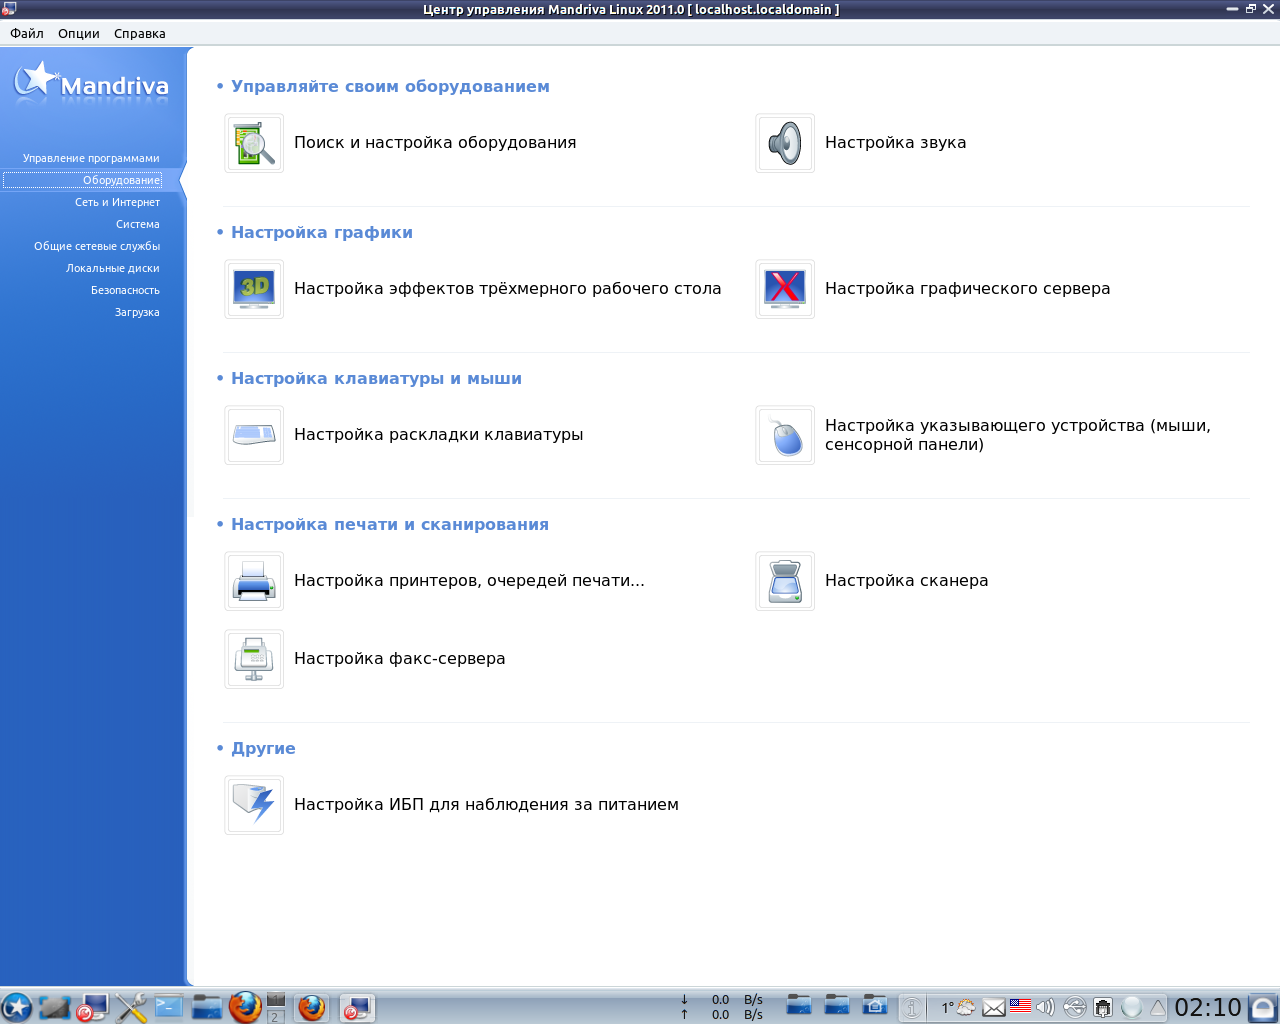This screenshot has height=1024, width=1280.
Task: Click Поиск и настройка оборудования label
Action: pyautogui.click(x=435, y=143)
